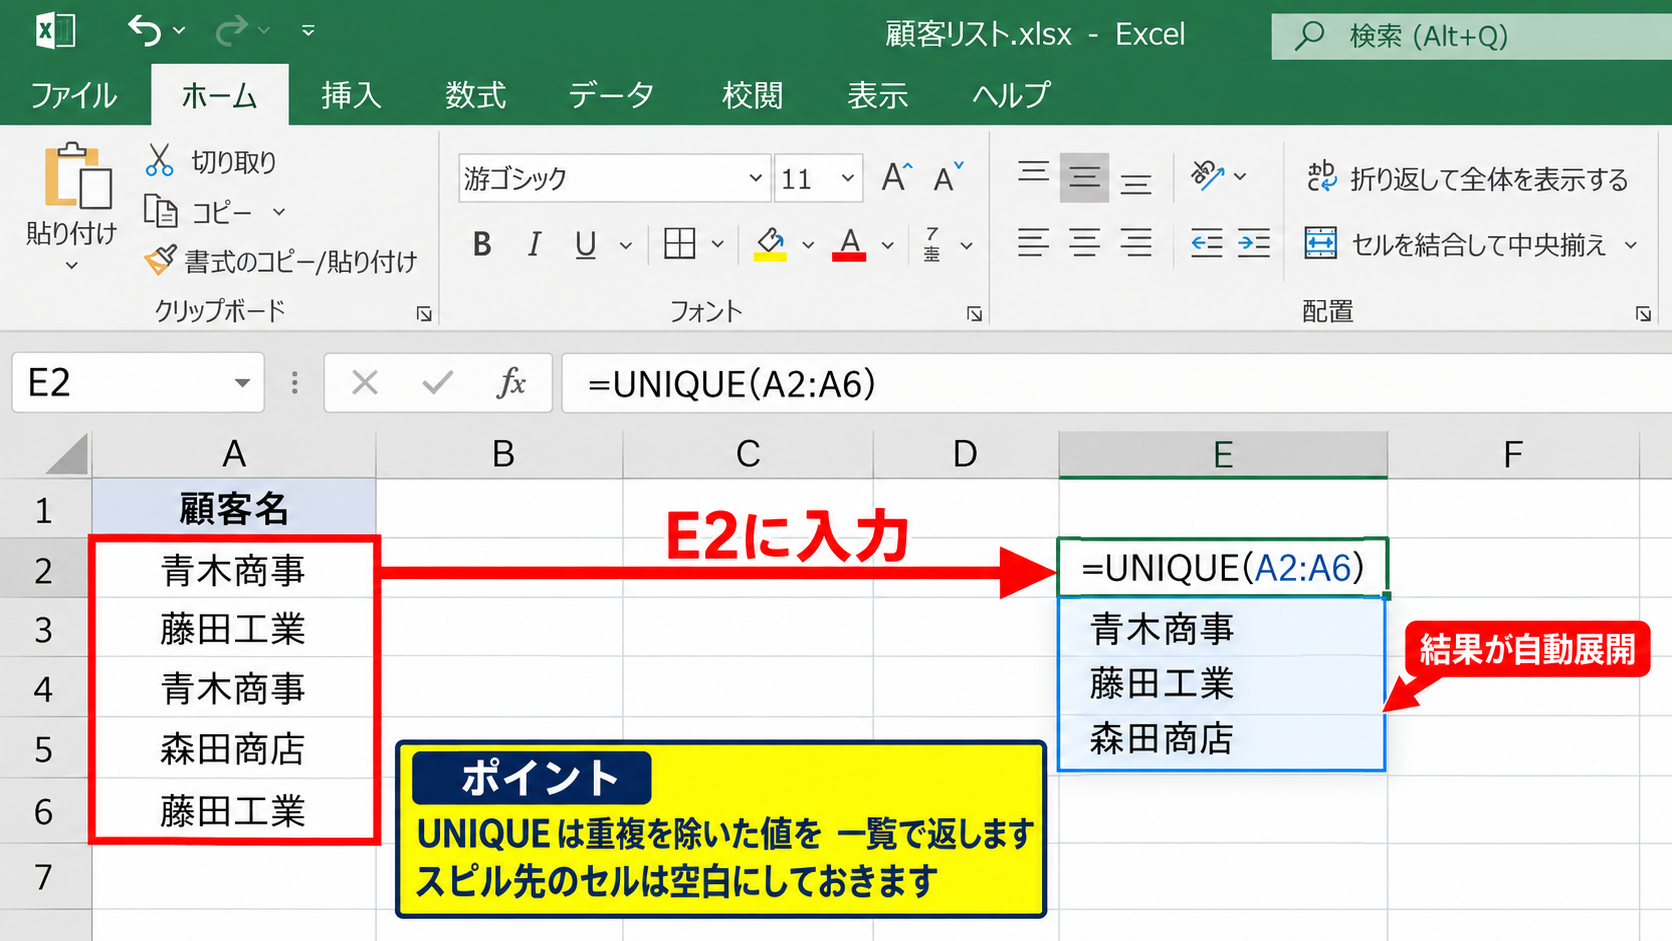The height and width of the screenshot is (941, 1672).
Task: Click the Decrease Indent icon
Action: [1207, 243]
